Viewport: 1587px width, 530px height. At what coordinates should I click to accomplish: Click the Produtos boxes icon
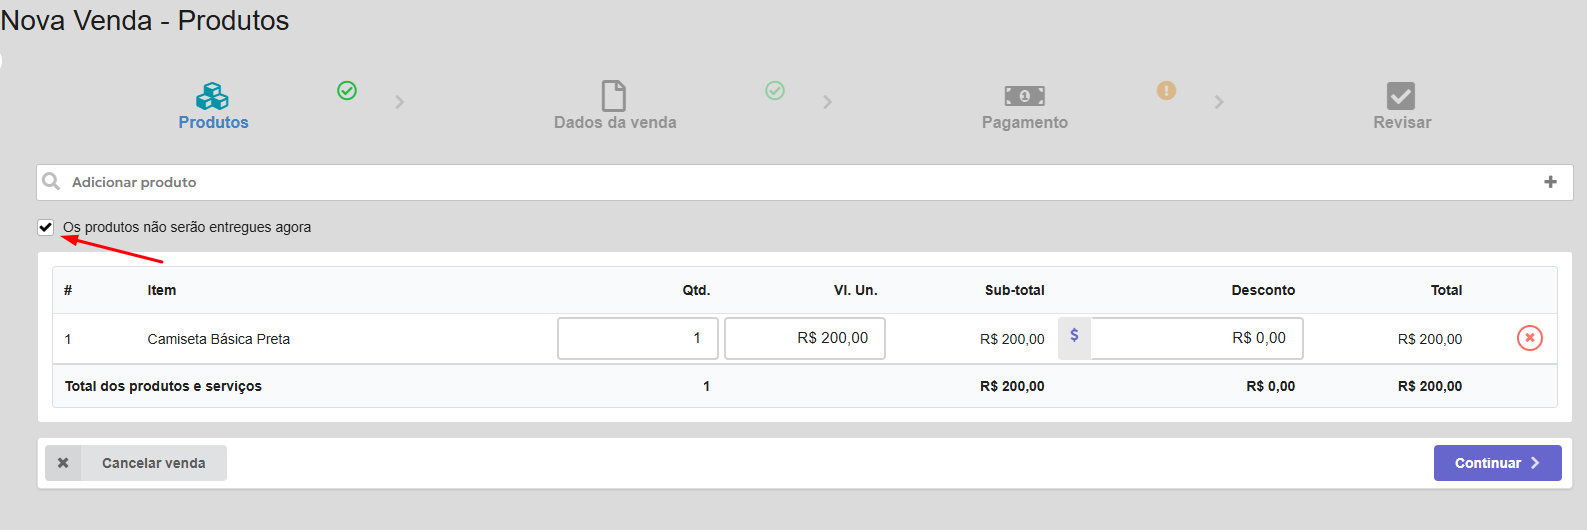point(212,96)
